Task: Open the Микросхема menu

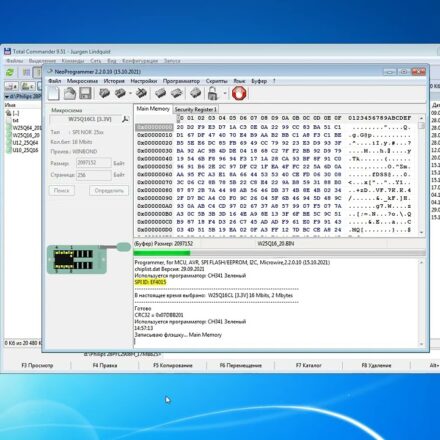Action: point(82,81)
